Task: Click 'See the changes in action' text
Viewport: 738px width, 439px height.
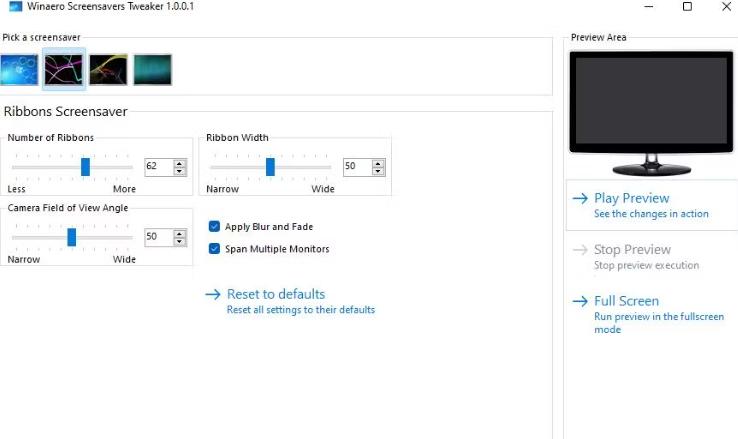Action: [x=651, y=214]
